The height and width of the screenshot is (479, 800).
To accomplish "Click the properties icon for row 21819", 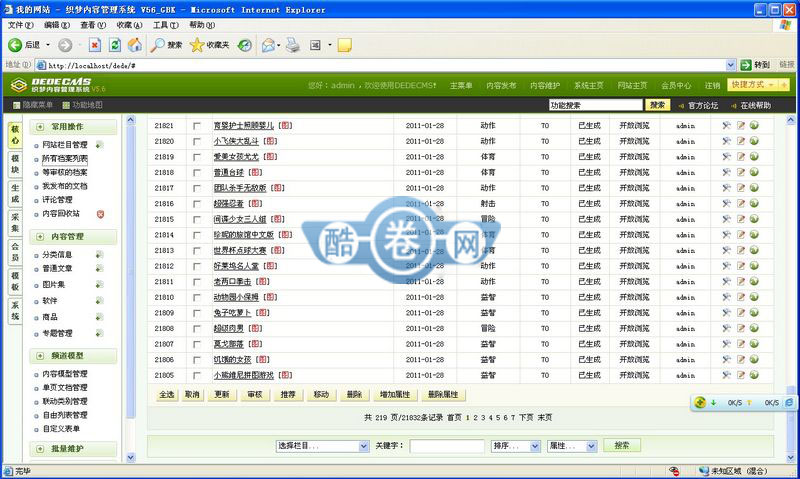I will [x=727, y=157].
